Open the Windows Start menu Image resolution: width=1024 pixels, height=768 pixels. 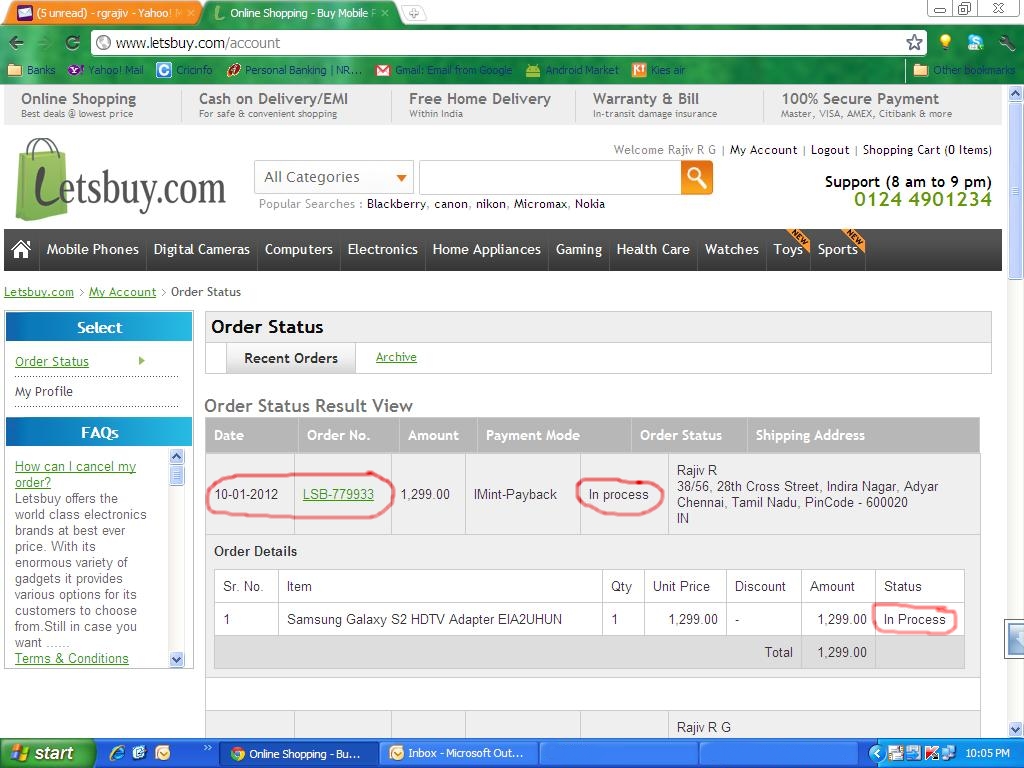[45, 753]
